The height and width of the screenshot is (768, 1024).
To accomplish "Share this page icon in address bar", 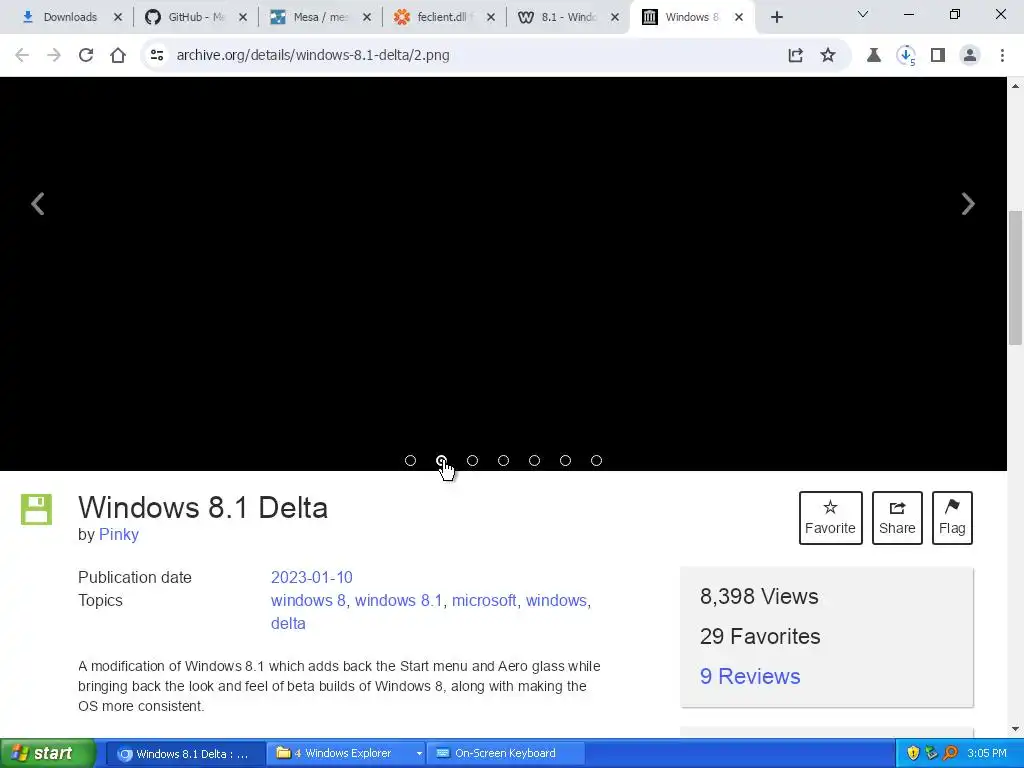I will tap(795, 56).
